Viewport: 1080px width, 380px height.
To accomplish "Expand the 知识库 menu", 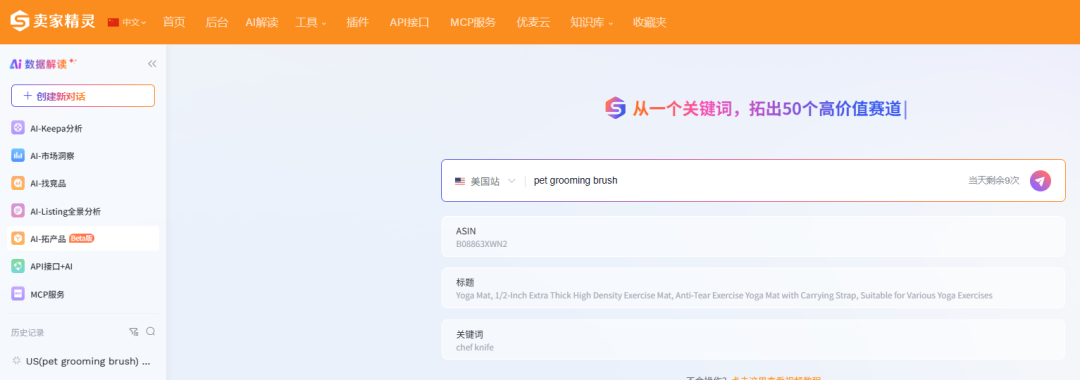I will coord(592,22).
